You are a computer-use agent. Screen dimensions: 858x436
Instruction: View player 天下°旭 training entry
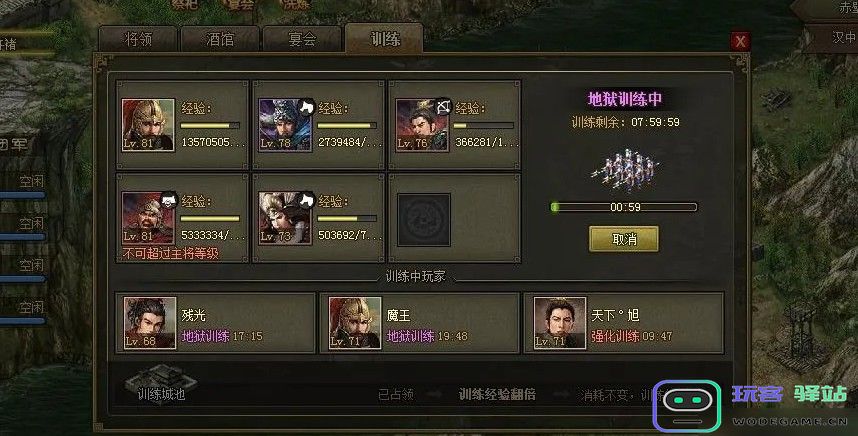[624, 323]
